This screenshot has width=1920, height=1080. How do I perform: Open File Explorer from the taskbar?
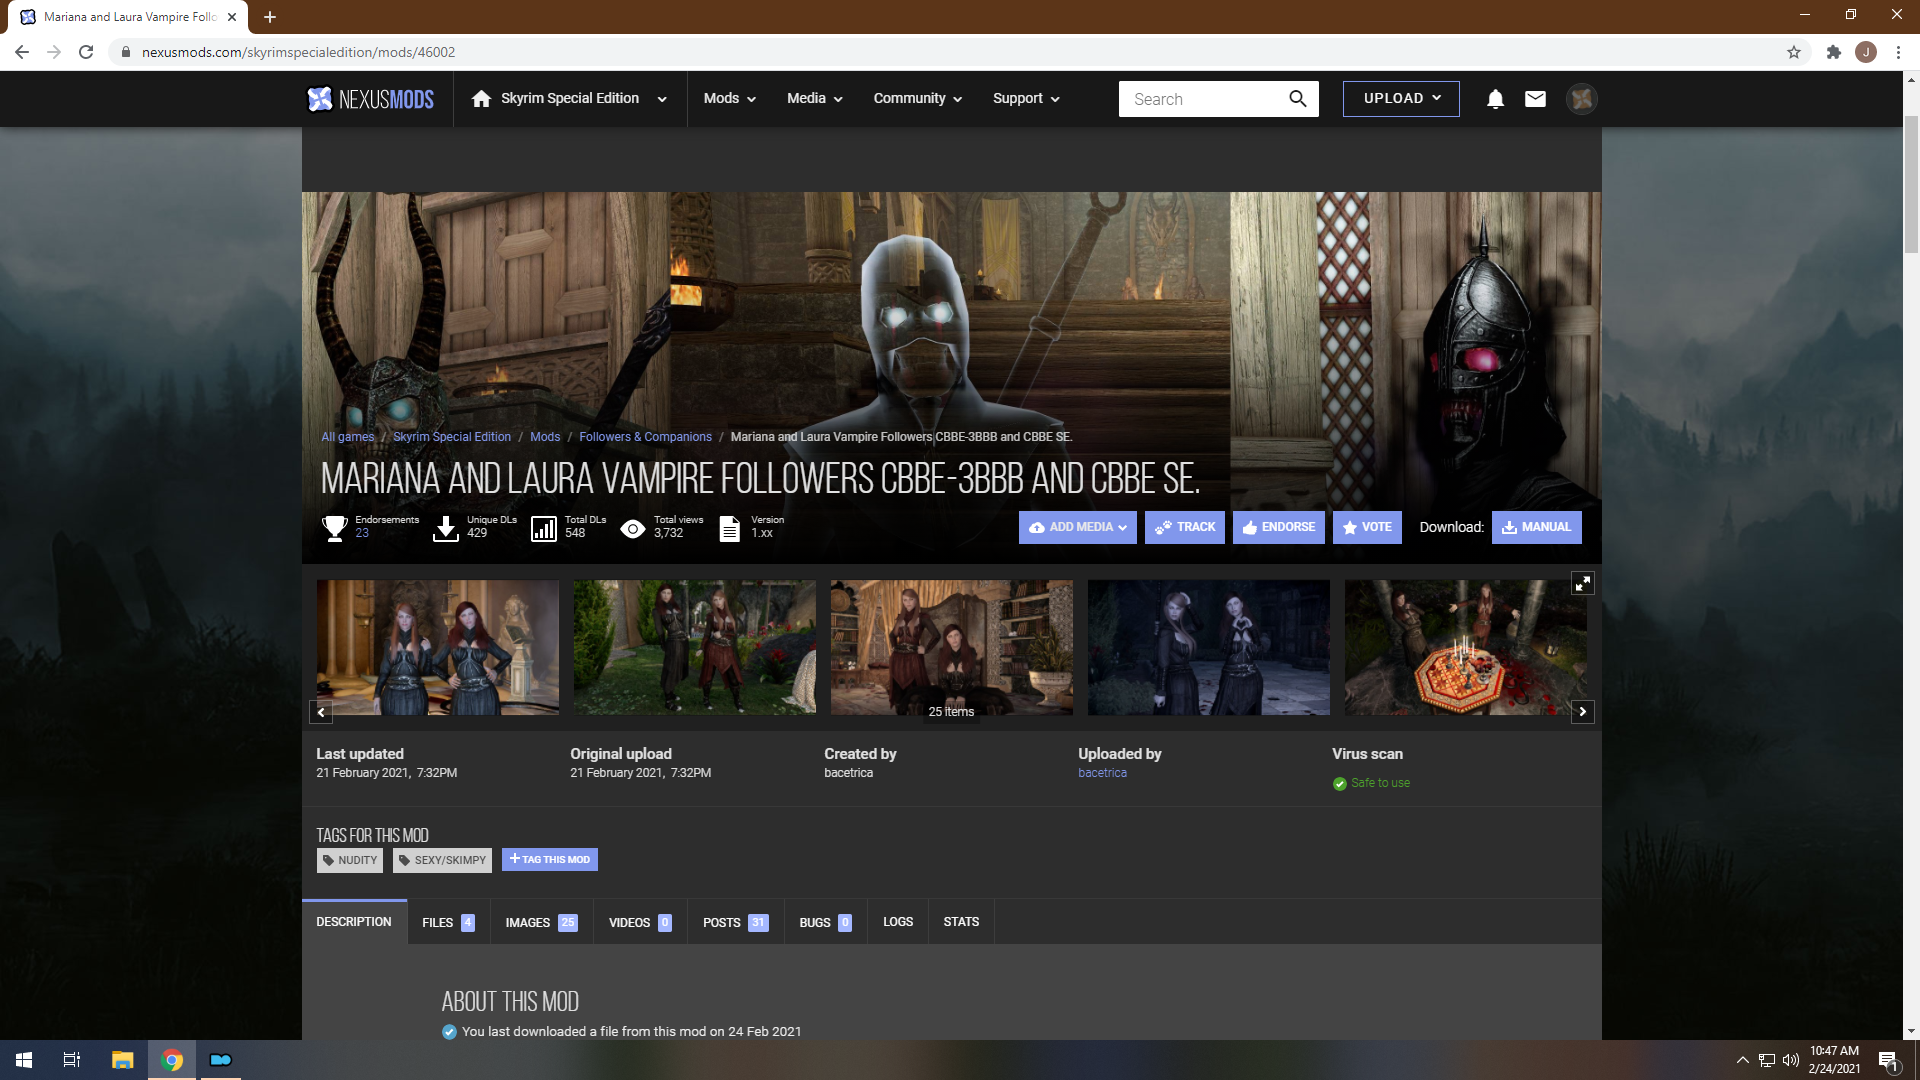point(123,1060)
